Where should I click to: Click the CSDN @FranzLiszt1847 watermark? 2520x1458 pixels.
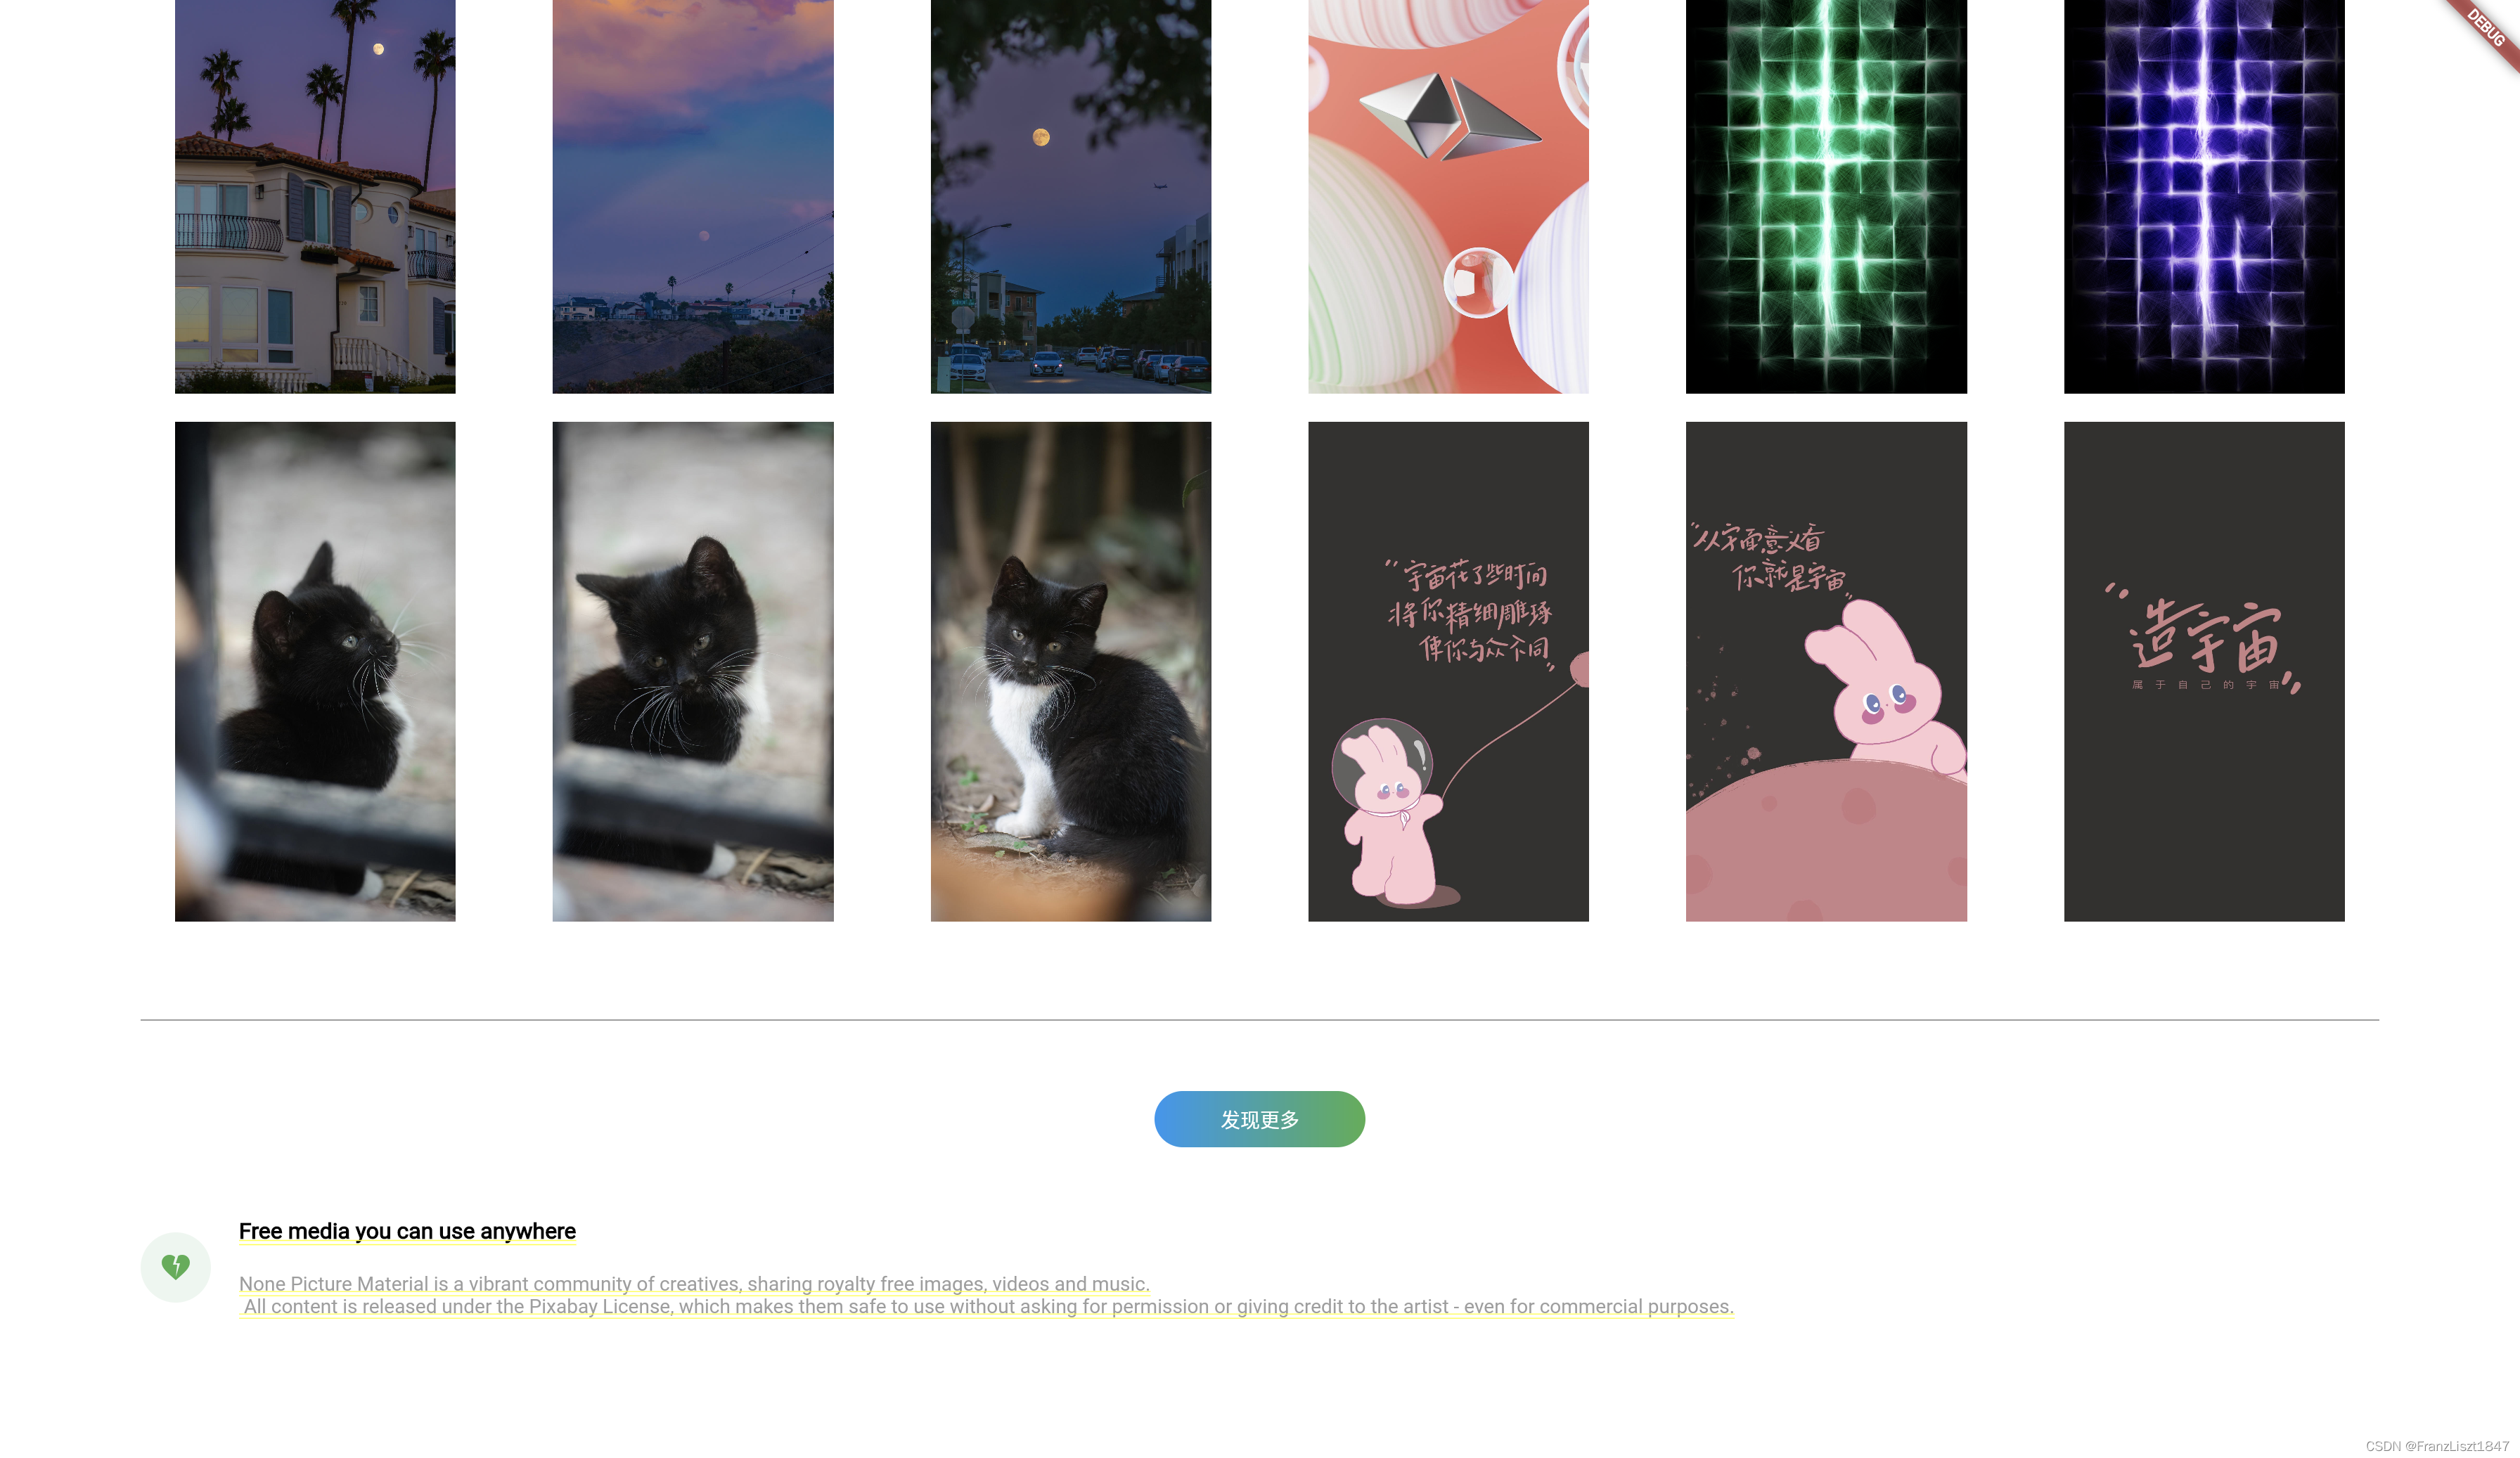(x=2437, y=1446)
